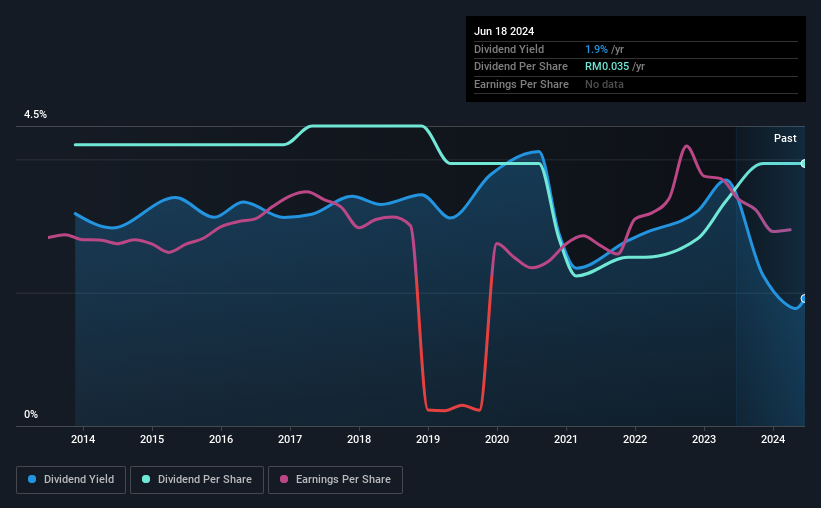Click the blue Dividend Yield legend dot
The height and width of the screenshot is (508, 821).
pyautogui.click(x=32, y=479)
